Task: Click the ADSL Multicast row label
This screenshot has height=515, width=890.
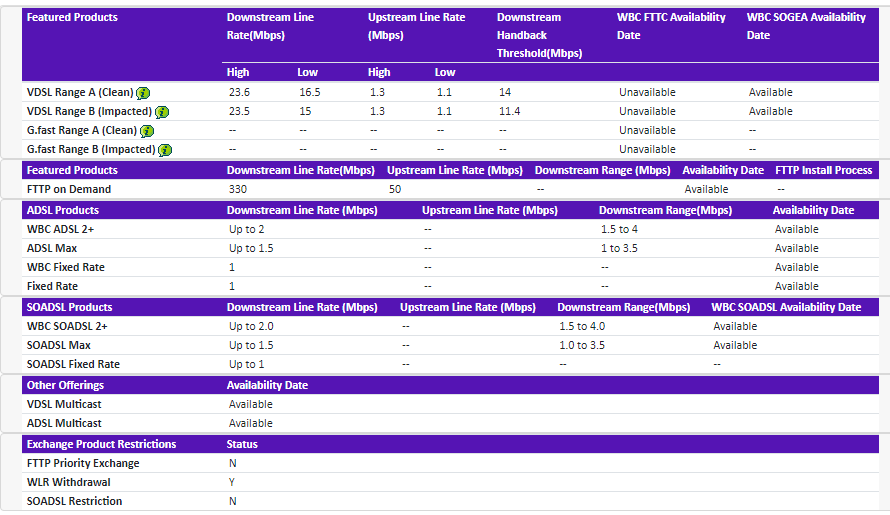Action: pyautogui.click(x=64, y=423)
